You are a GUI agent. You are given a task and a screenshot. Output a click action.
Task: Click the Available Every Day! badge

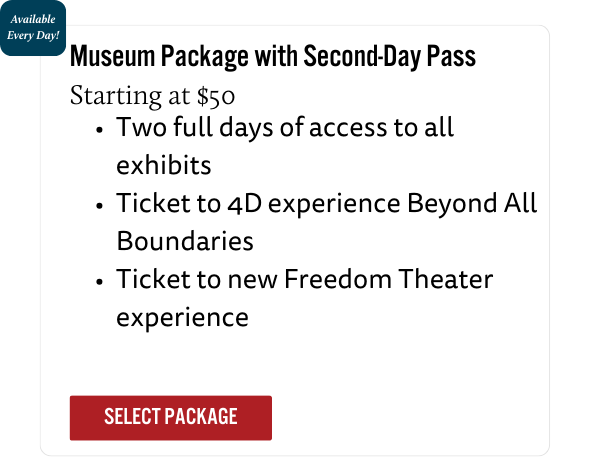[33, 28]
